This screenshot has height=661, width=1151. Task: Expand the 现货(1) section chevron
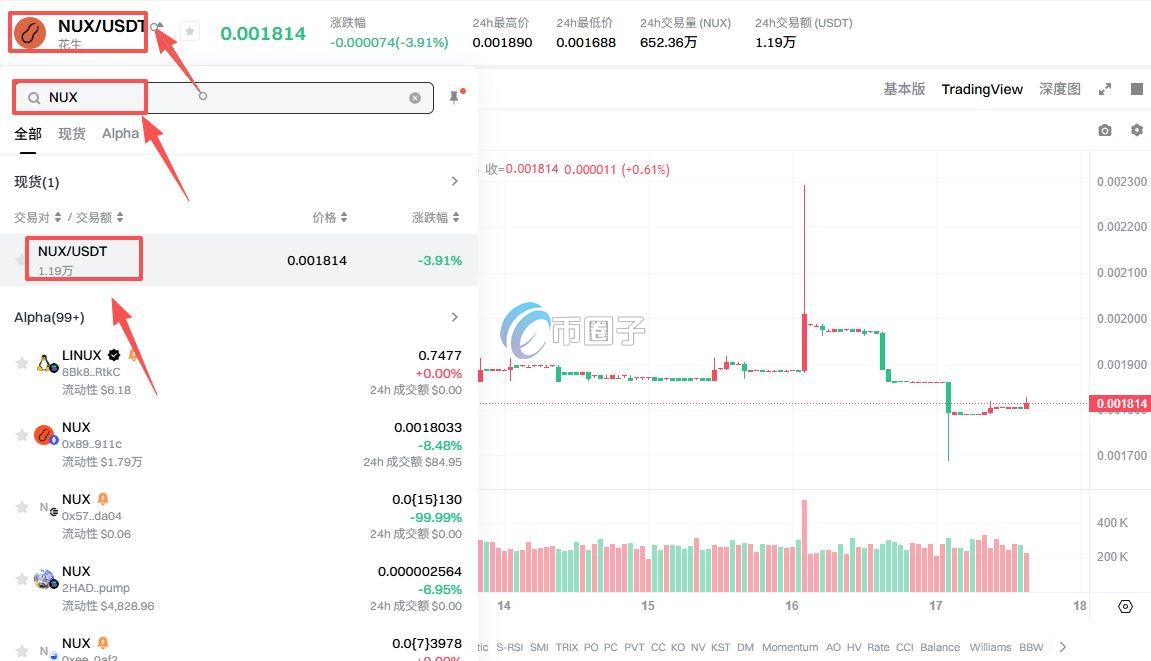(x=455, y=182)
